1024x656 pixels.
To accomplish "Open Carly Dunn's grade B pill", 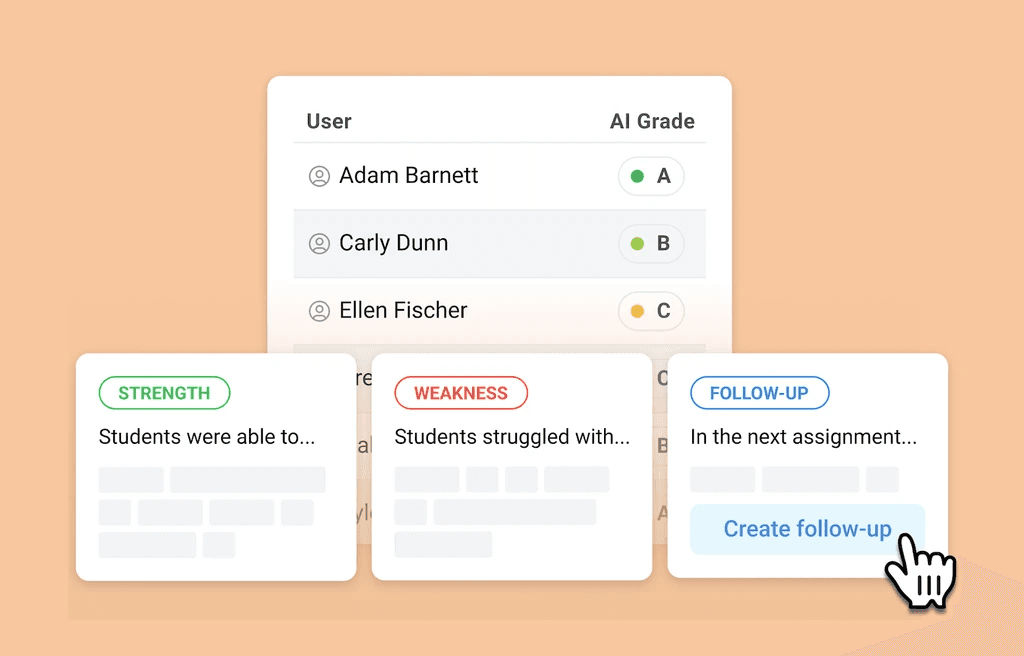I will (x=651, y=244).
